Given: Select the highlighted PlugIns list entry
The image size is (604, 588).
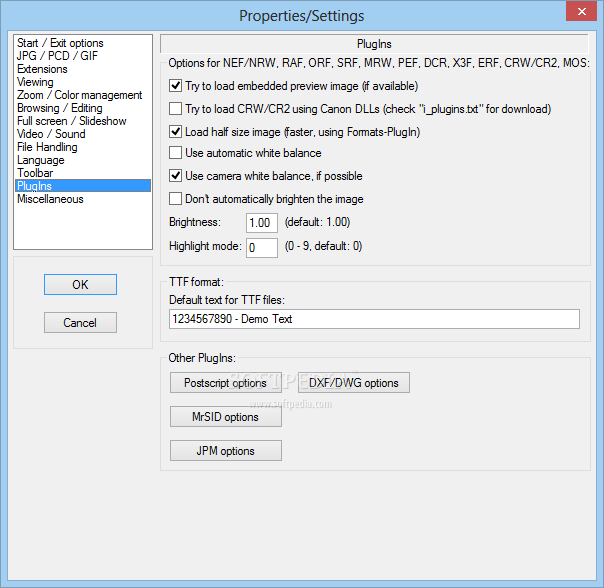Looking at the screenshot, I should (83, 186).
